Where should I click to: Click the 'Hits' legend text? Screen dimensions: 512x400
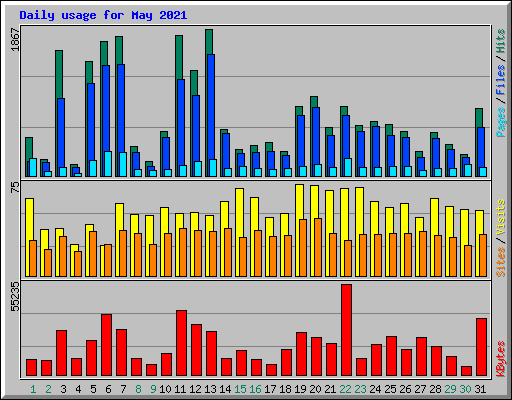(x=500, y=41)
